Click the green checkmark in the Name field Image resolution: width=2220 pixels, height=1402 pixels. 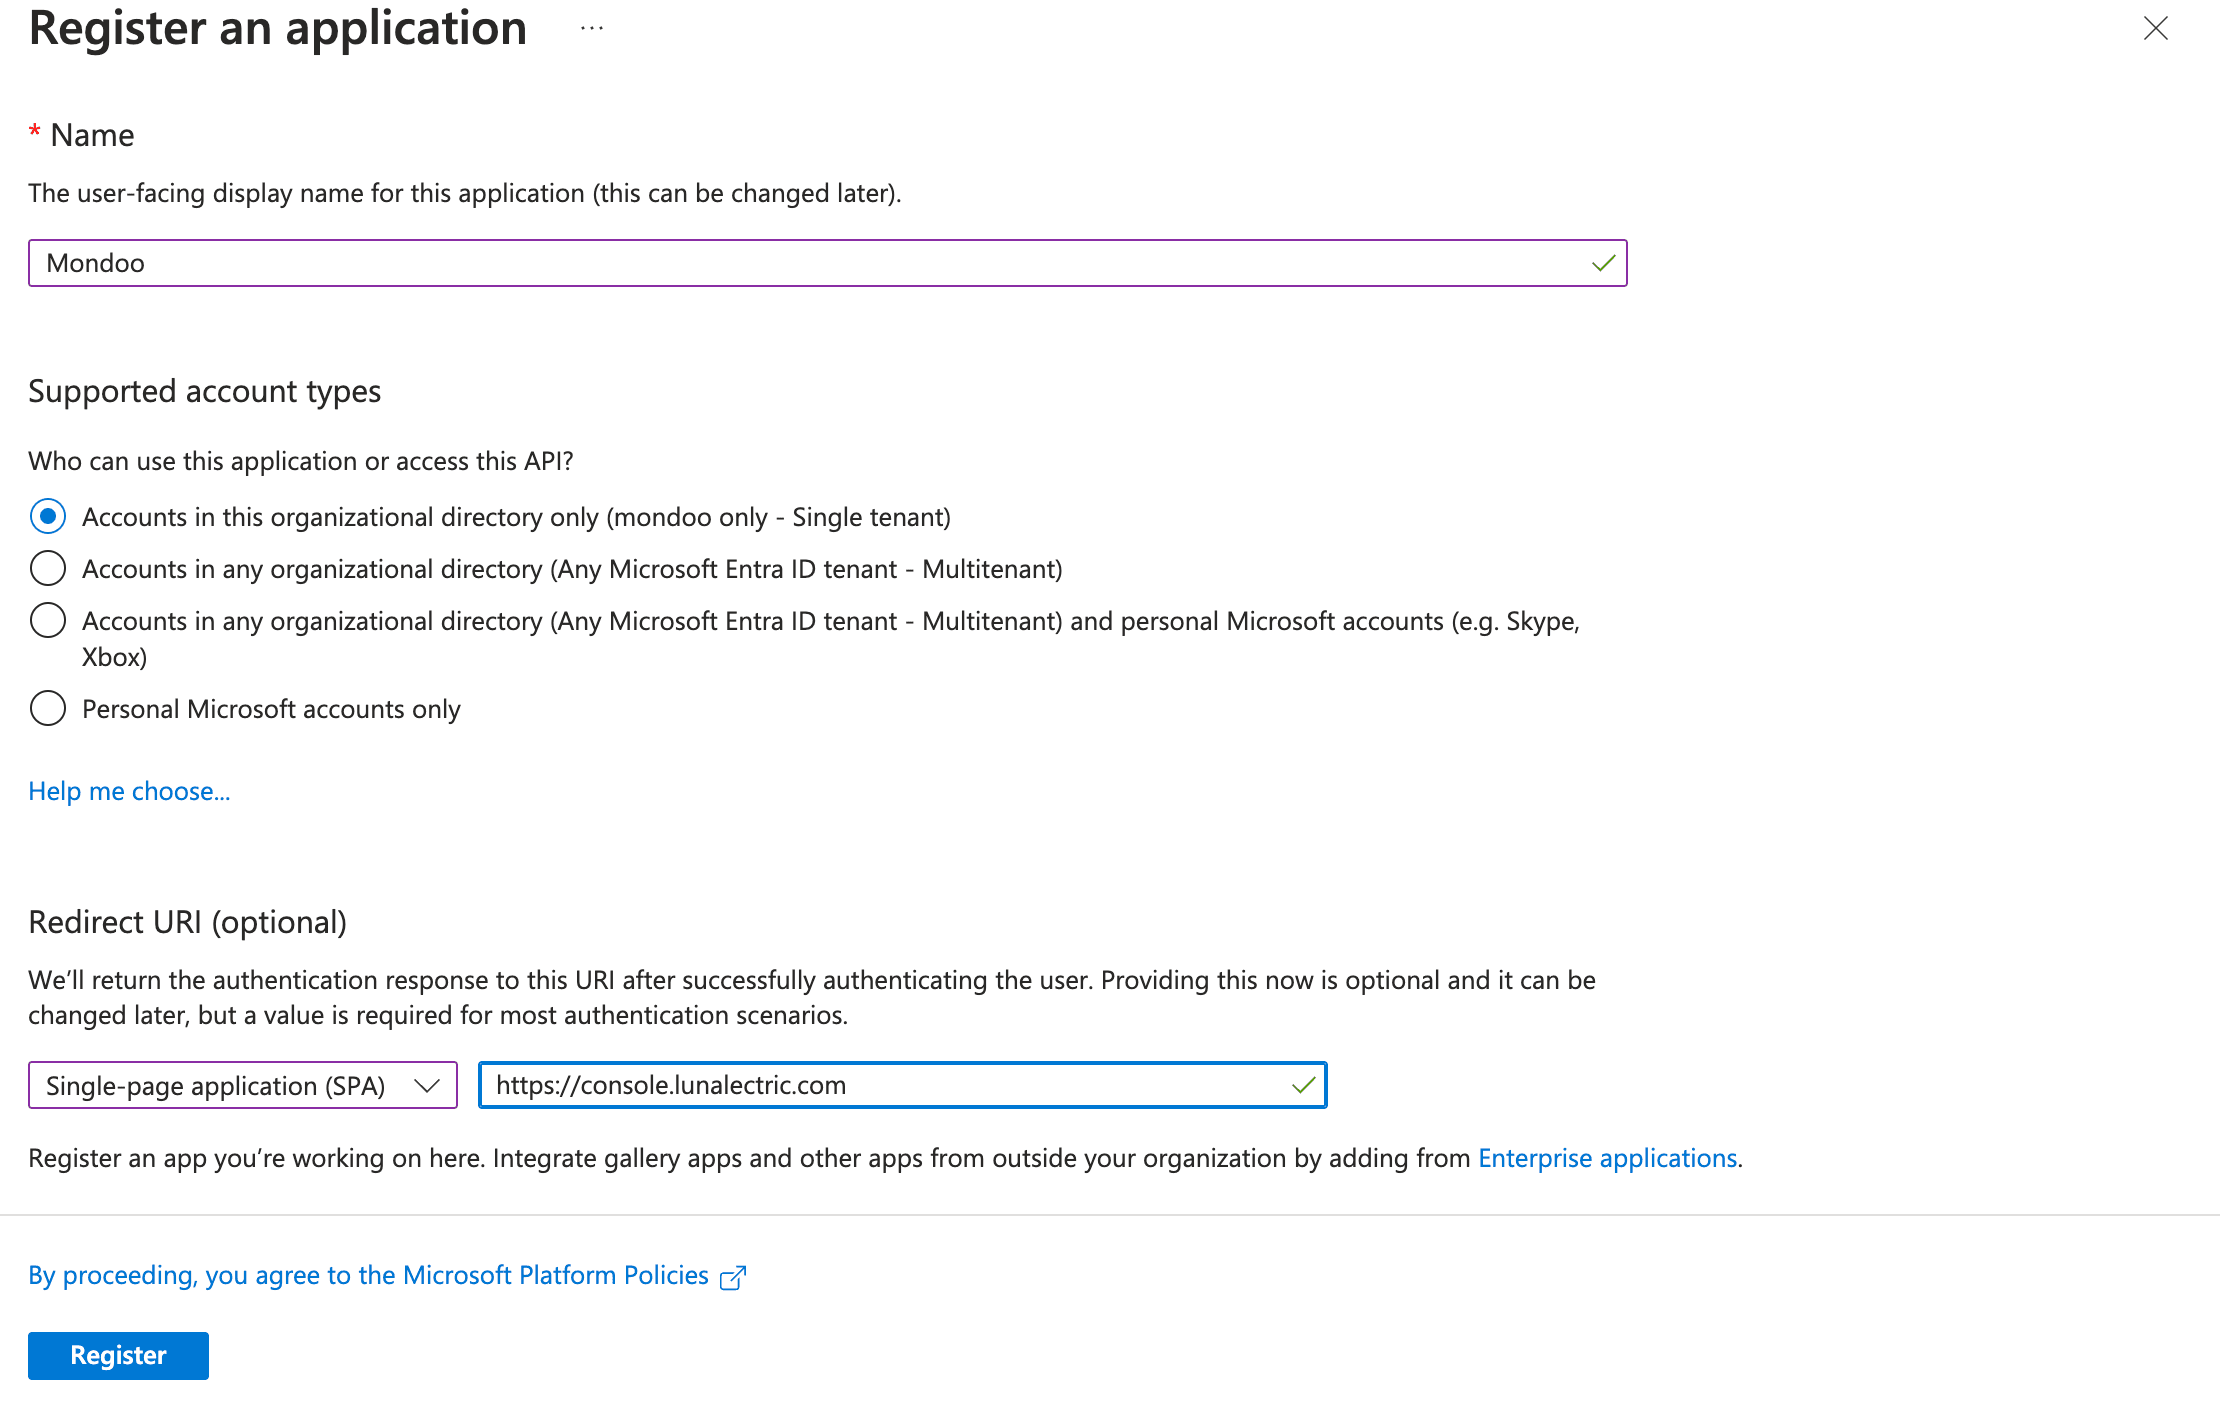tap(1603, 263)
